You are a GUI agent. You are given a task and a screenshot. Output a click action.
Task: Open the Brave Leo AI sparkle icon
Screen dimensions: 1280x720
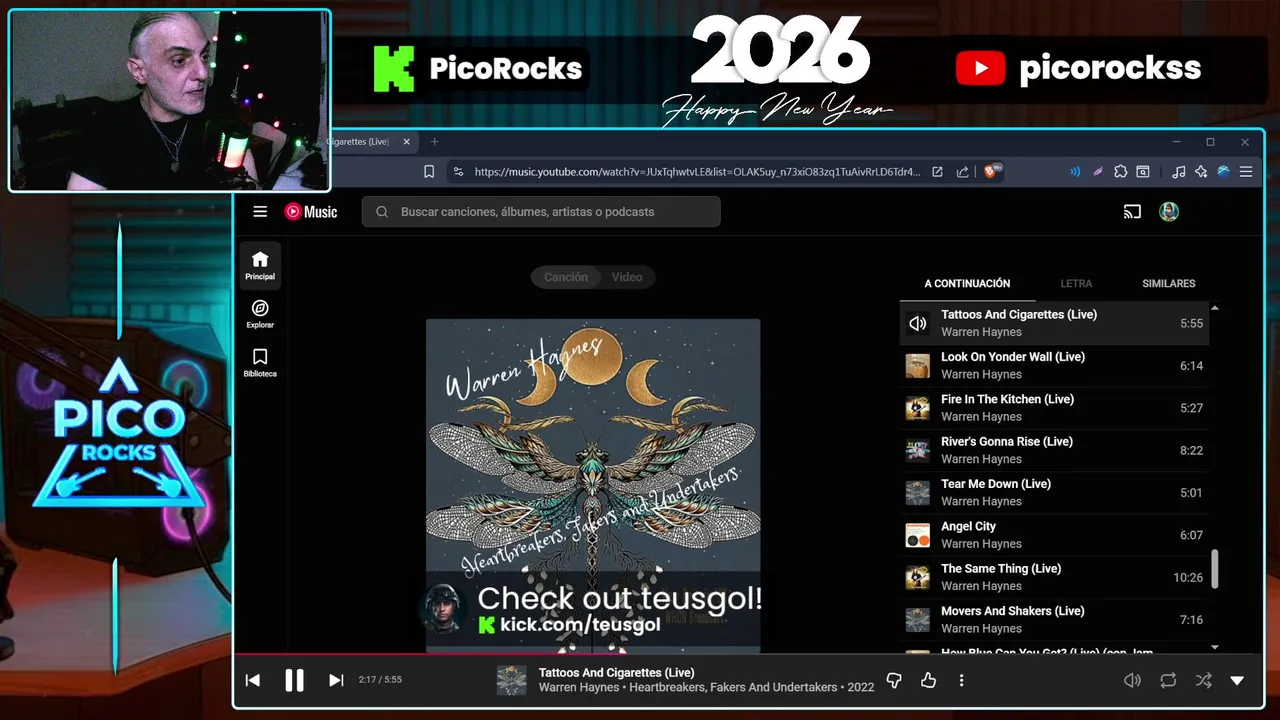click(x=1201, y=172)
